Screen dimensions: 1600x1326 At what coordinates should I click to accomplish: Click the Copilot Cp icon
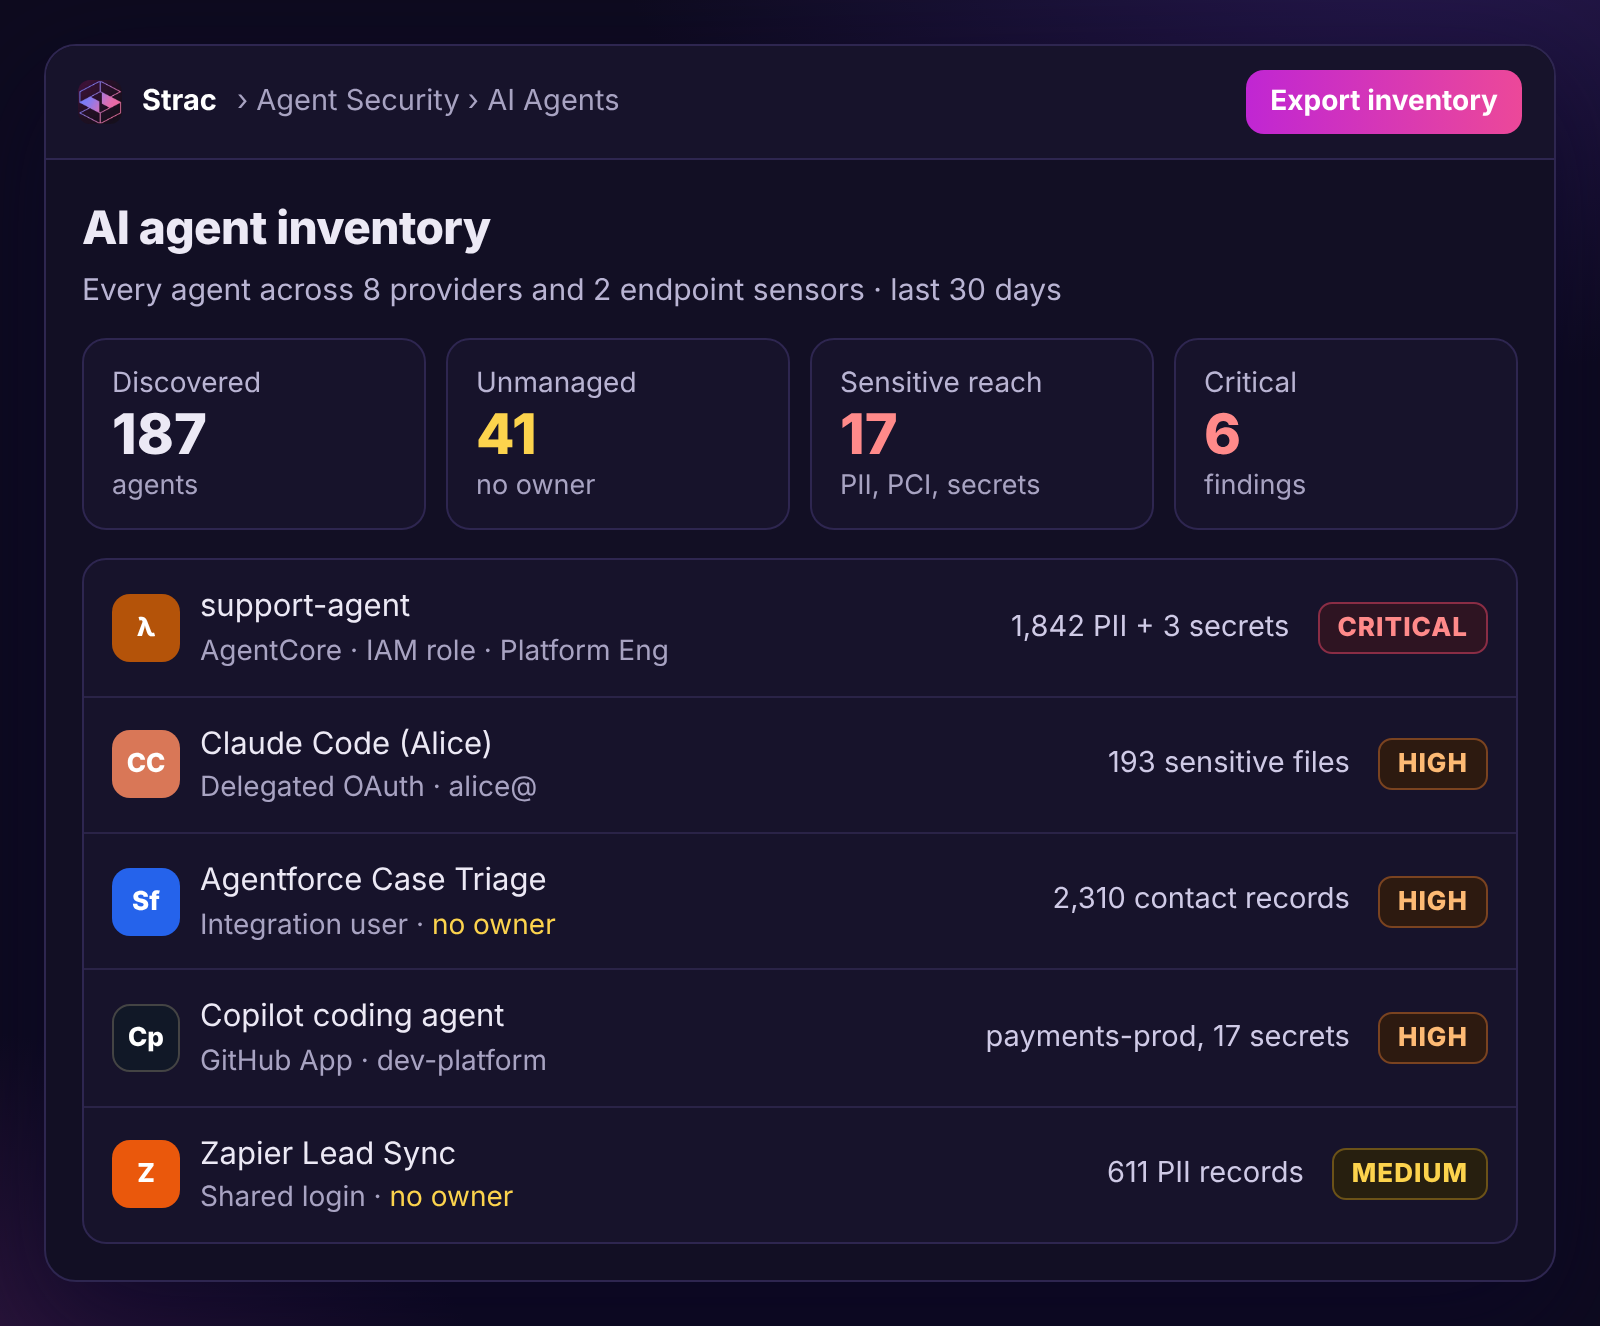[146, 1038]
